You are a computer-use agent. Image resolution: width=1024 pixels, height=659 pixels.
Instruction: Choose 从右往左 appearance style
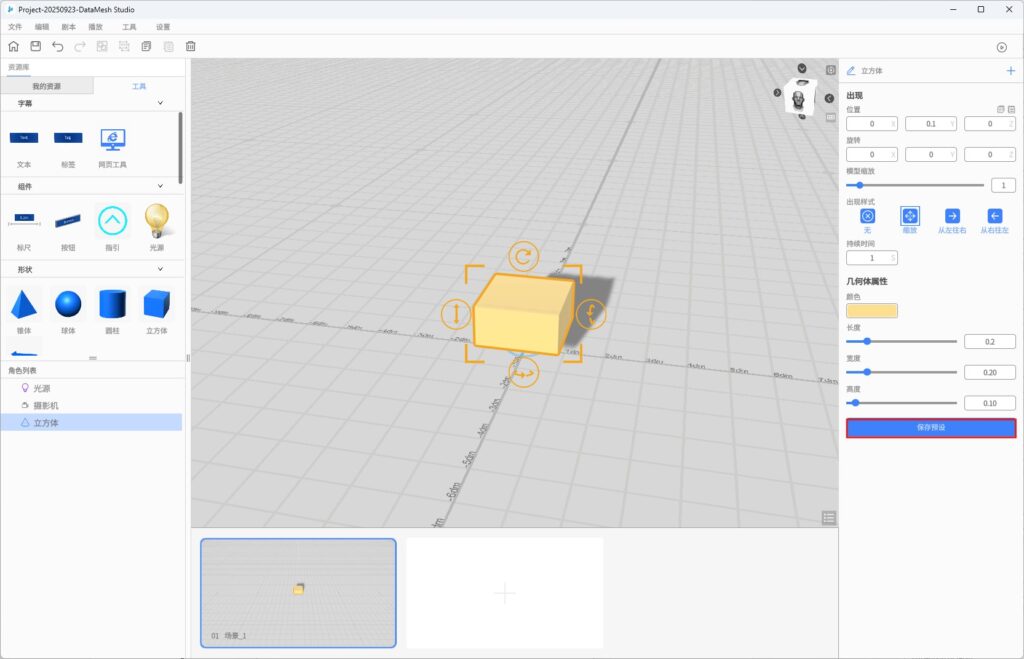[994, 216]
